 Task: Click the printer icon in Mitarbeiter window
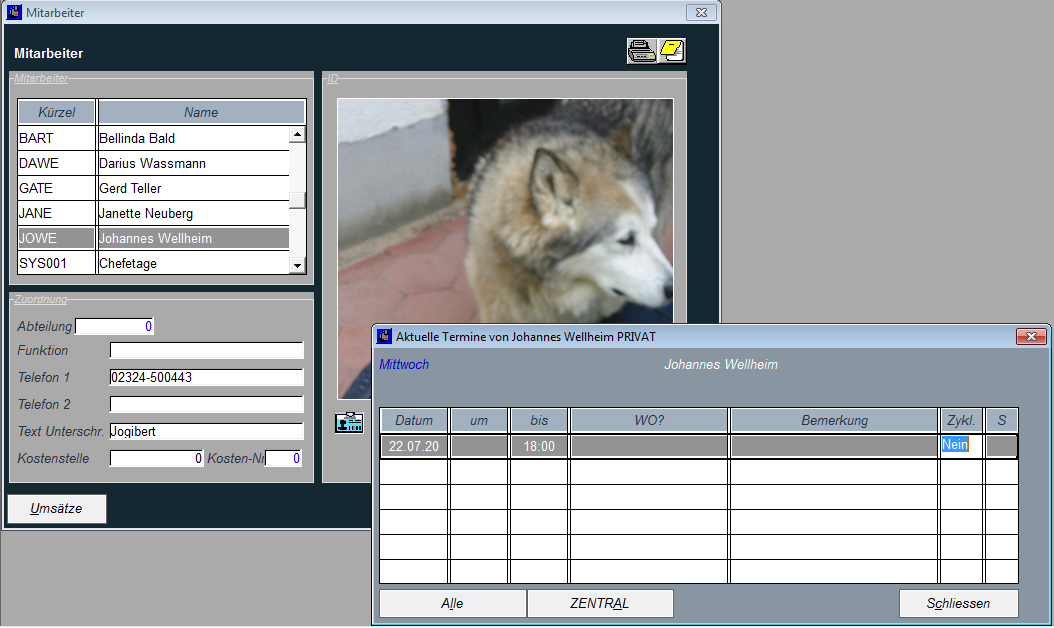[642, 51]
